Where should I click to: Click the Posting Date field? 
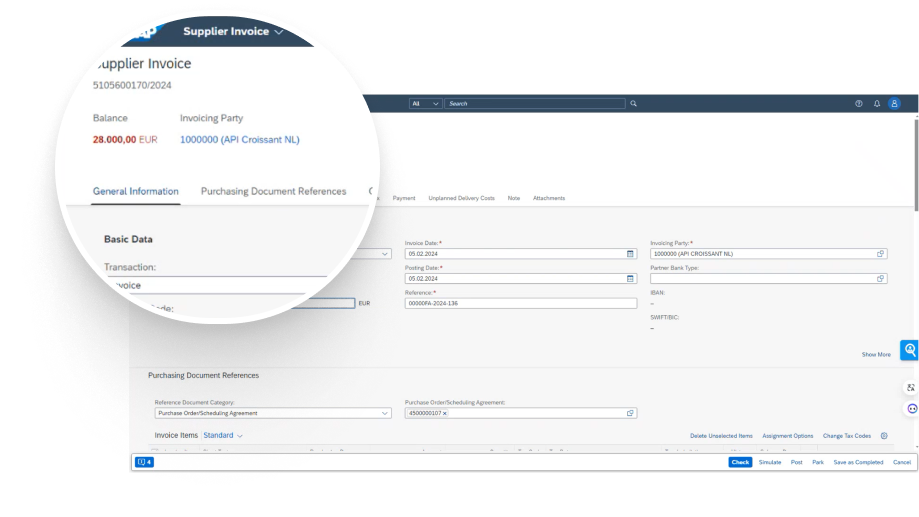click(x=520, y=278)
